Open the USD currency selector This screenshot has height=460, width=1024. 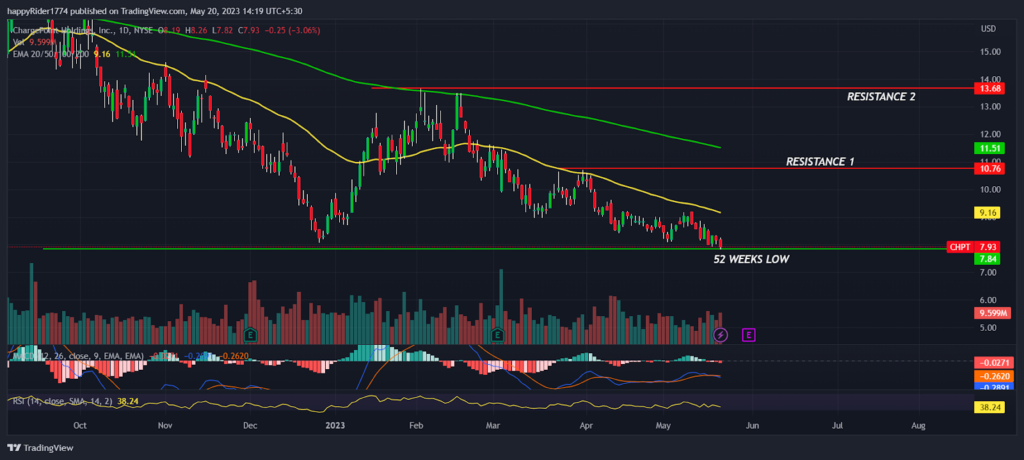point(987,29)
